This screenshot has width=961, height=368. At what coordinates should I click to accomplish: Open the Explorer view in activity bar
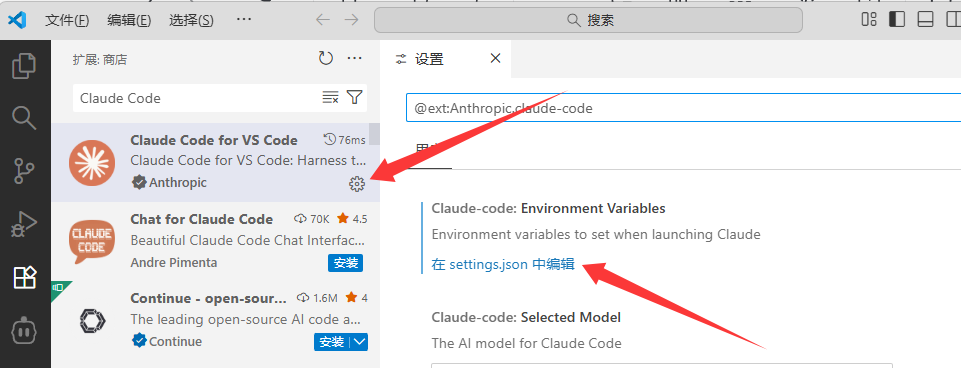tap(25, 66)
